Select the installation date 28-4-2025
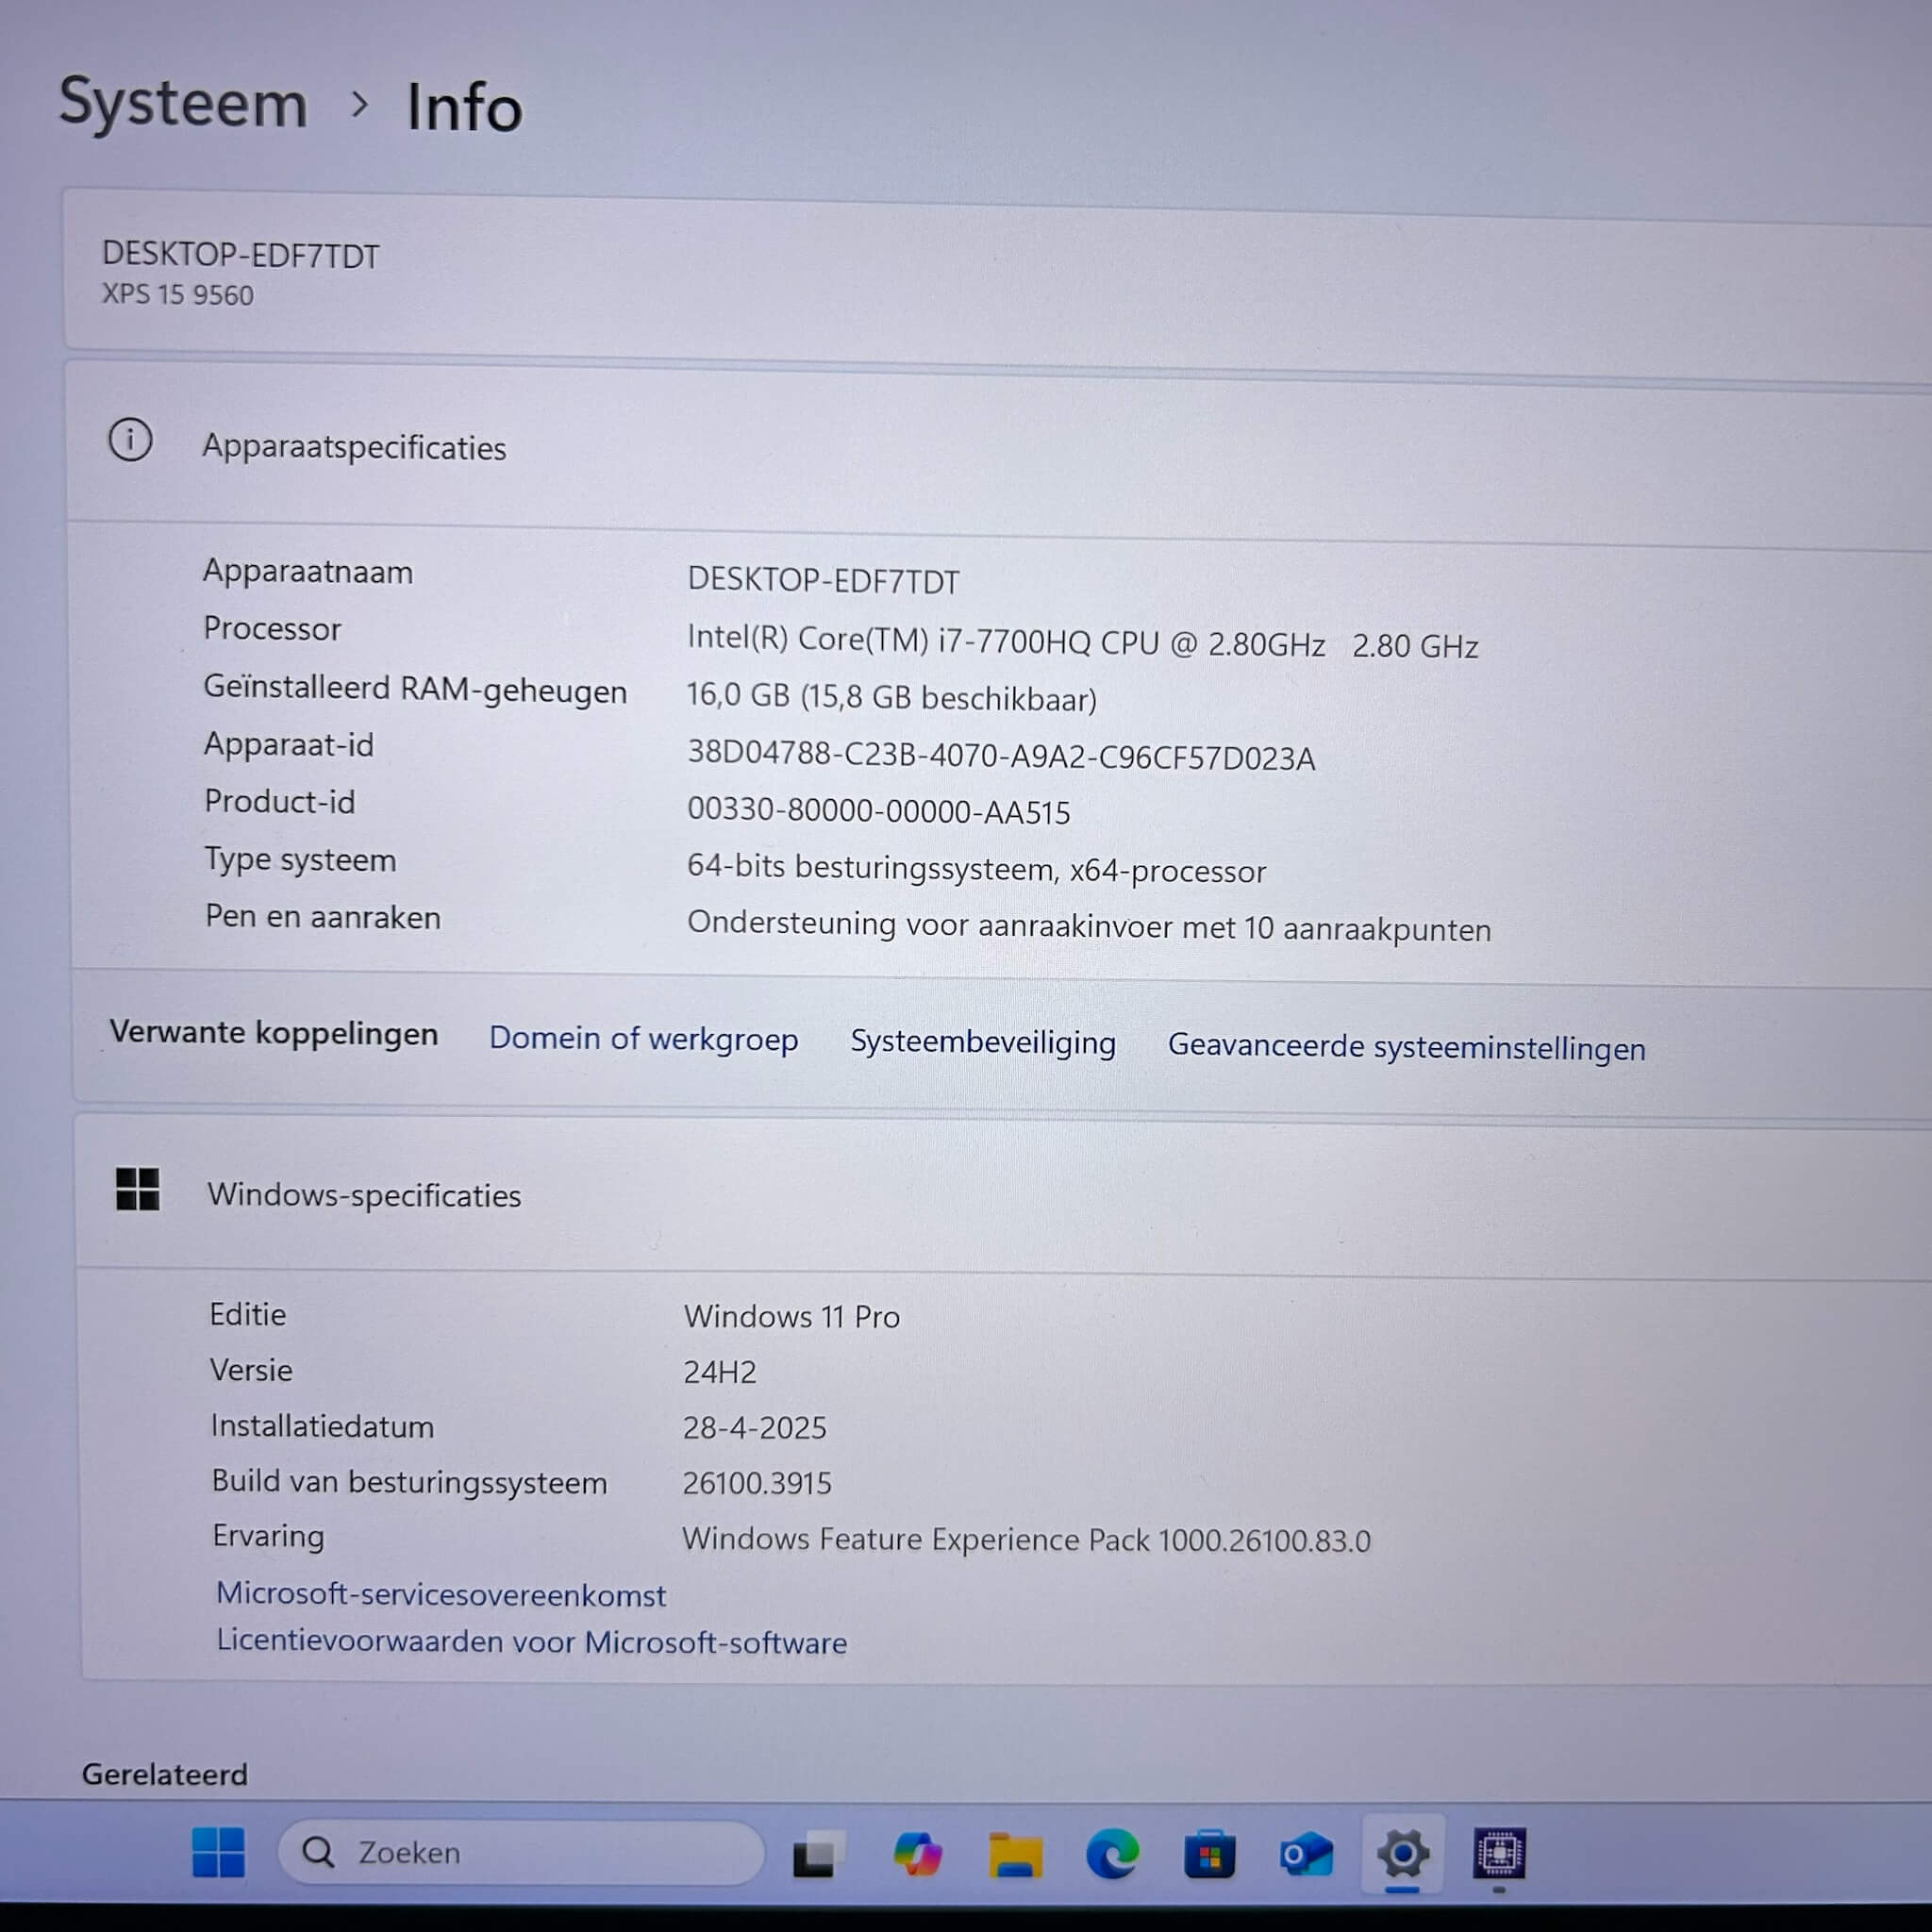Viewport: 1932px width, 1932px height. 755,1427
